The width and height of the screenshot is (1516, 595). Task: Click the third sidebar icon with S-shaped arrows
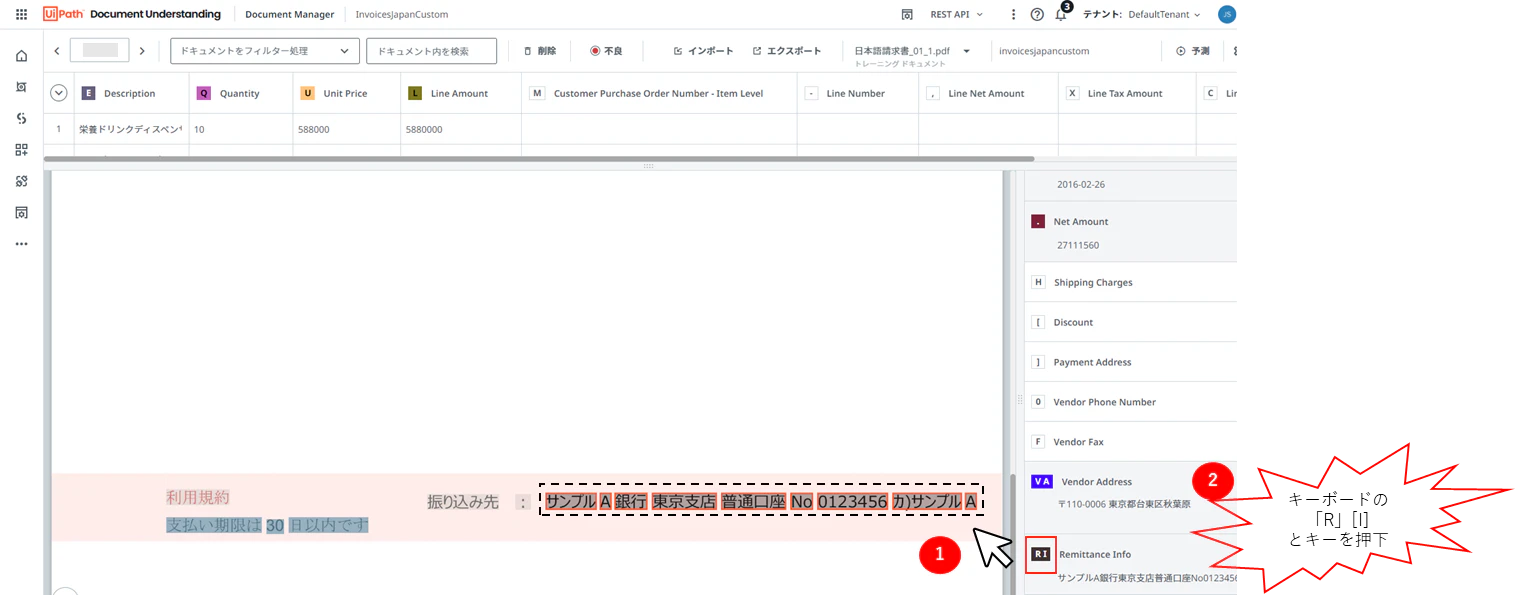point(21,118)
